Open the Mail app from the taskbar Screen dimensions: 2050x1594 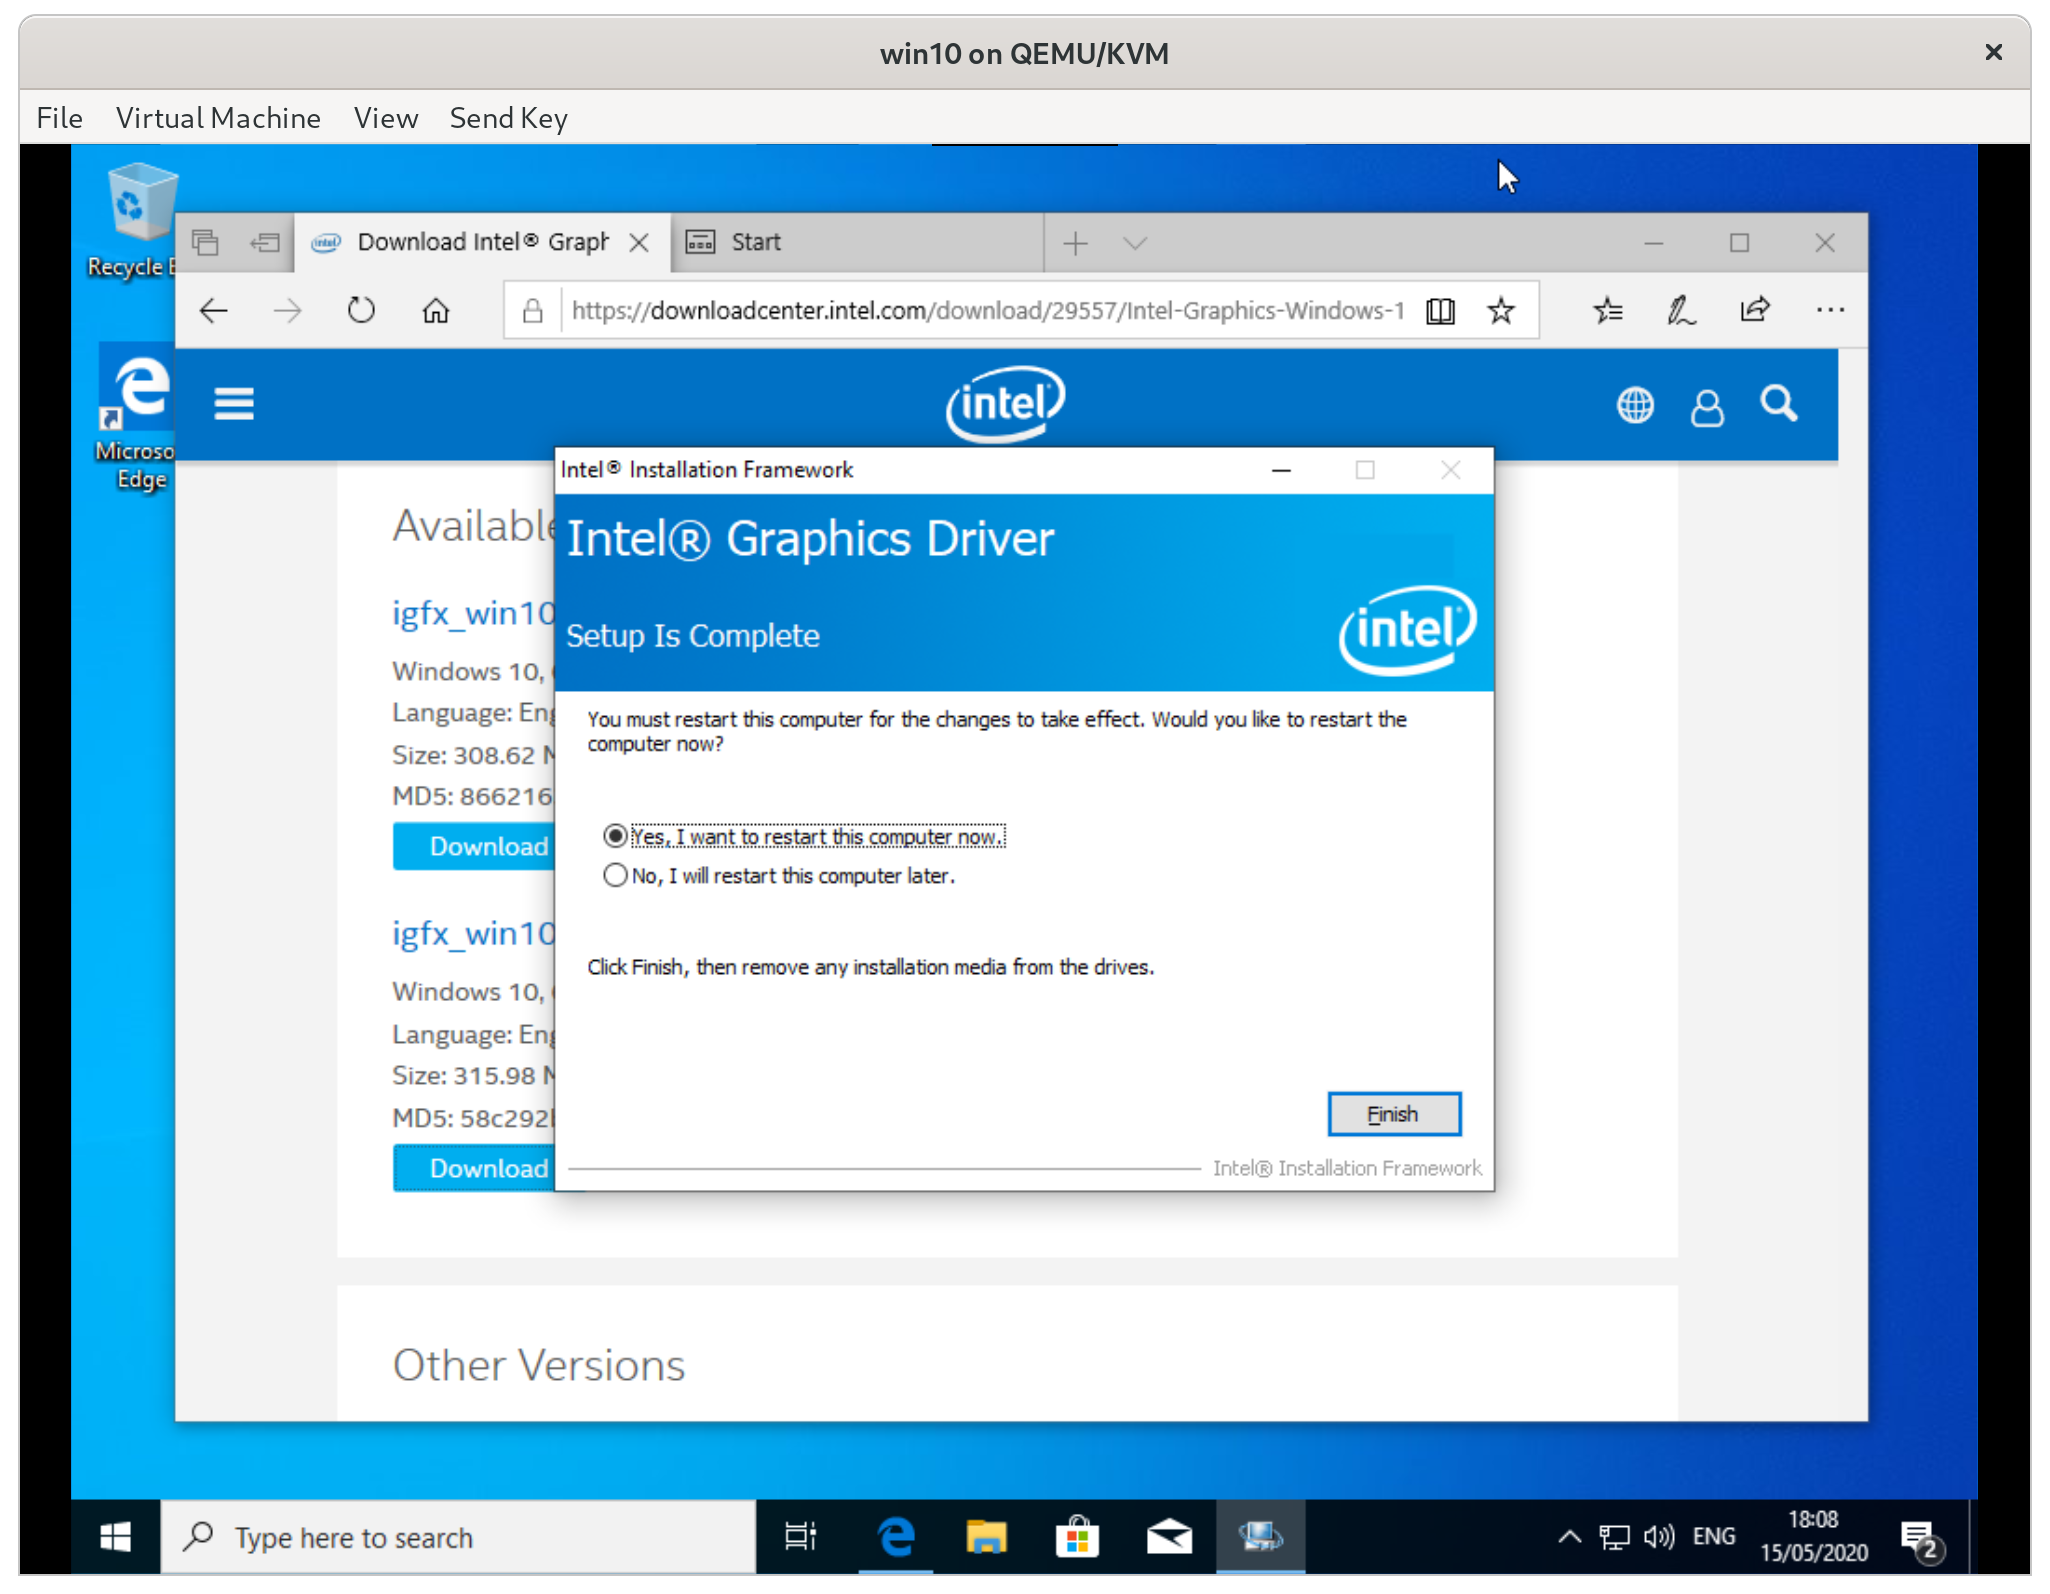tap(1169, 1537)
